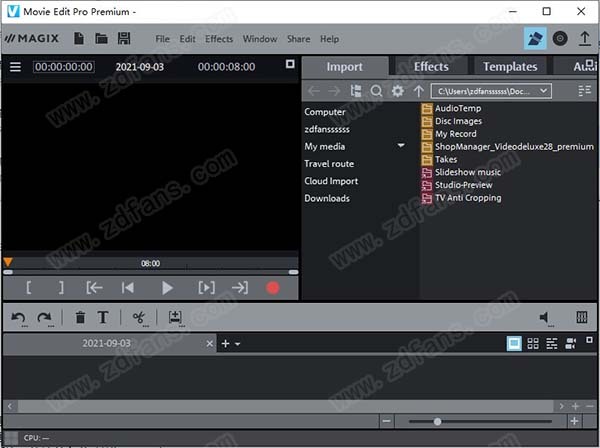The width and height of the screenshot is (600, 448).
Task: Set range start bracket marker
Action: (x=29, y=288)
